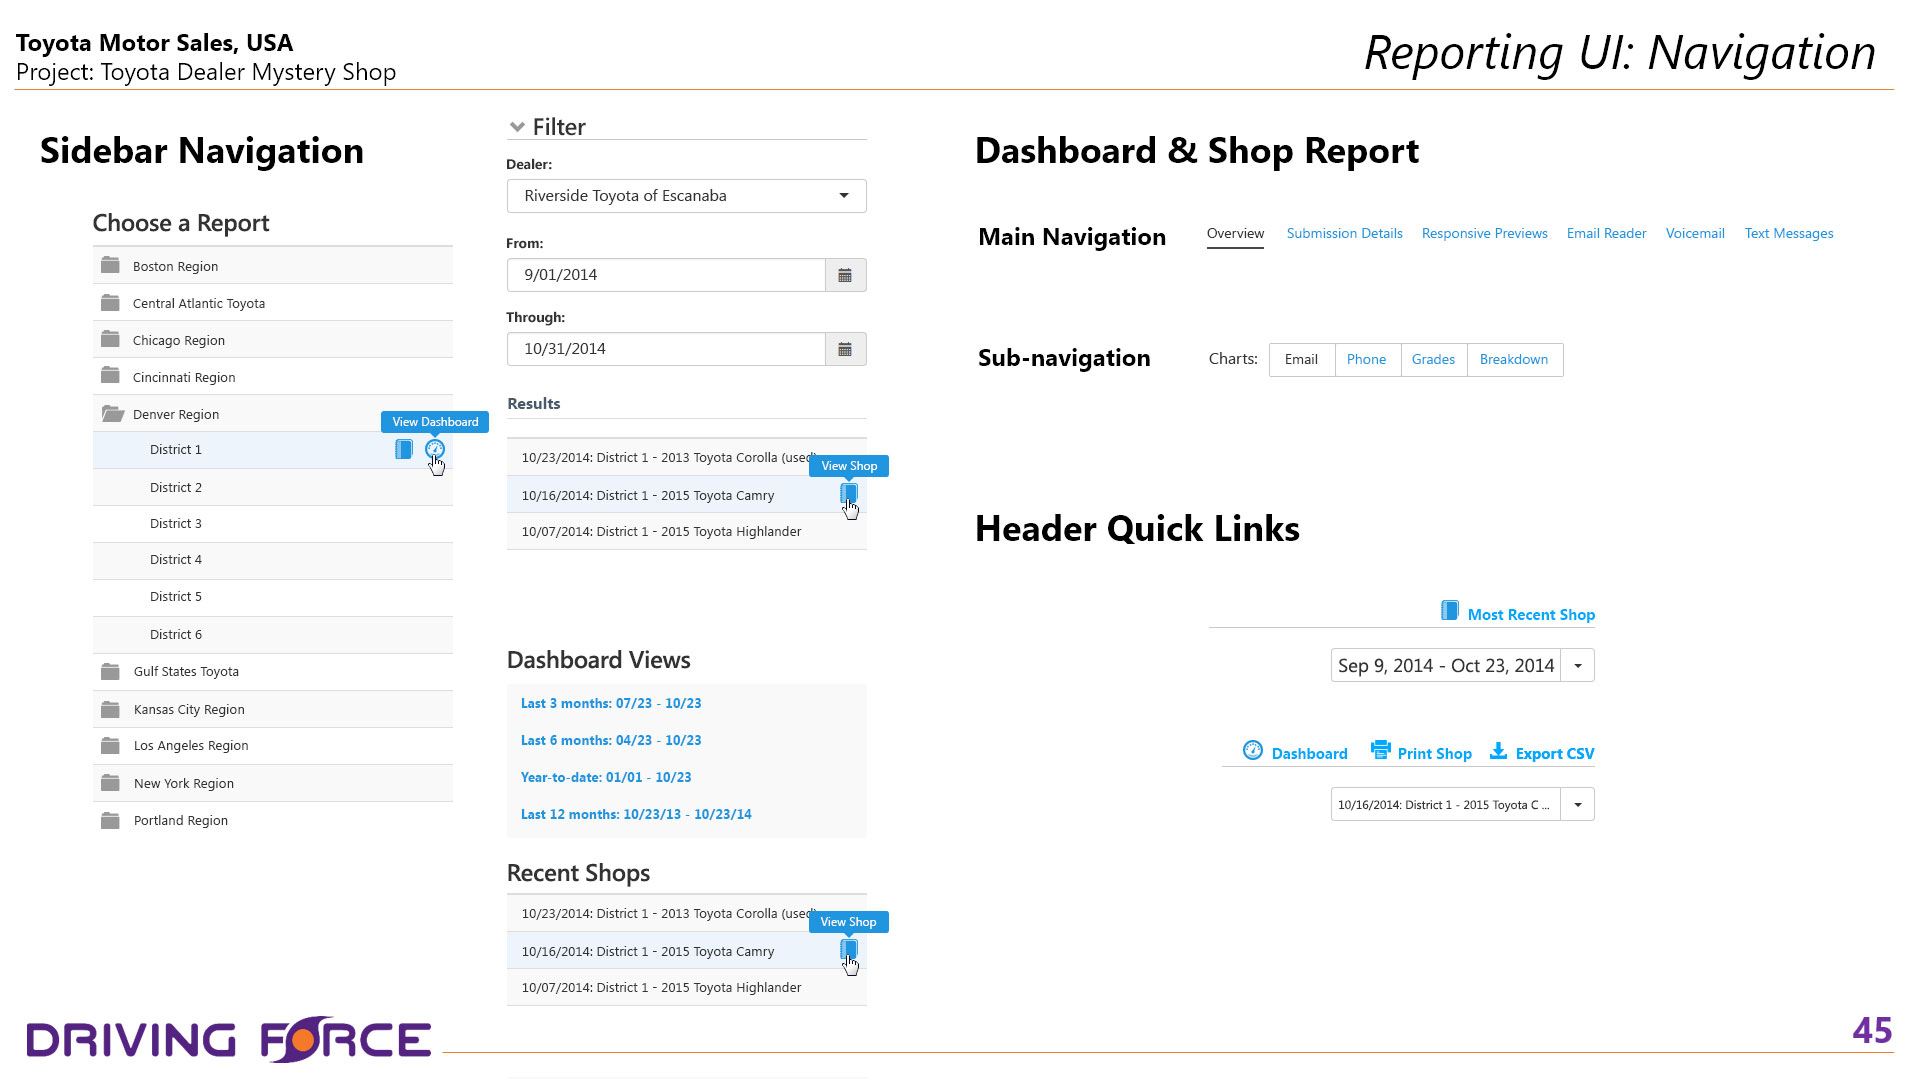Select District 6 in the sidebar
Image resolution: width=1919 pixels, height=1080 pixels.
[x=272, y=635]
